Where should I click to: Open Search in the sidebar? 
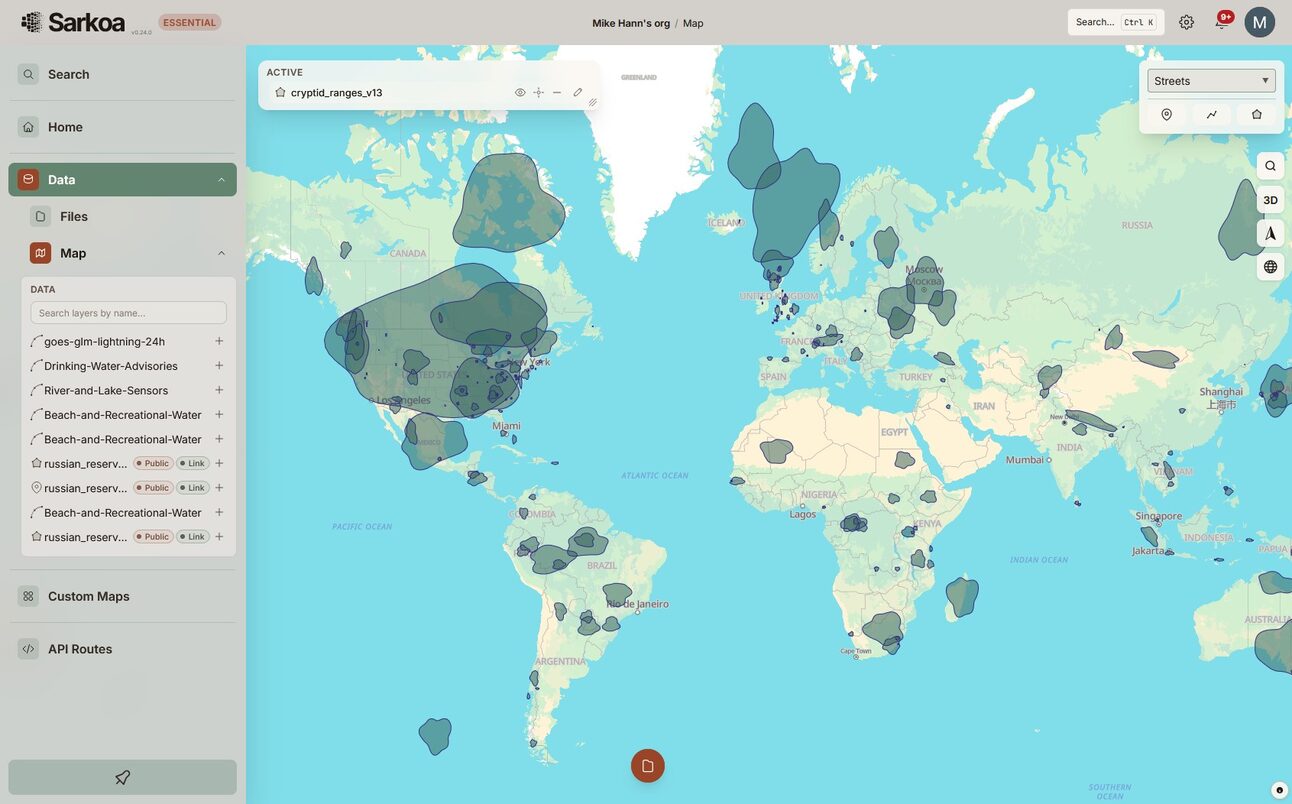[x=123, y=74]
